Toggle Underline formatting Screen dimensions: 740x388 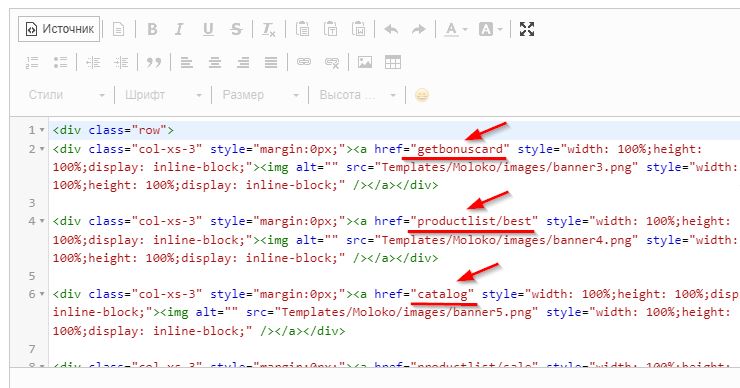(x=208, y=29)
